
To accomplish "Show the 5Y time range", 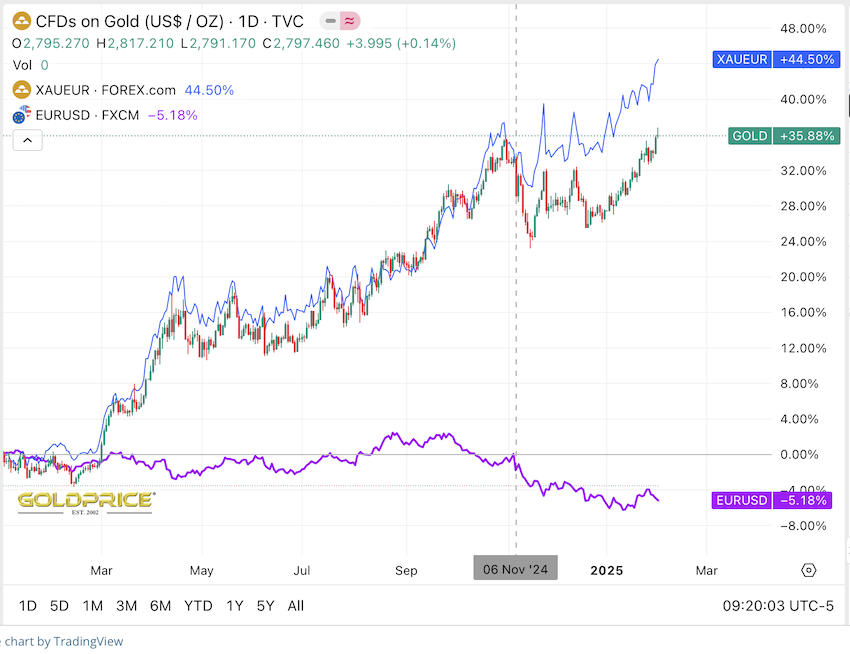I will 265,605.
